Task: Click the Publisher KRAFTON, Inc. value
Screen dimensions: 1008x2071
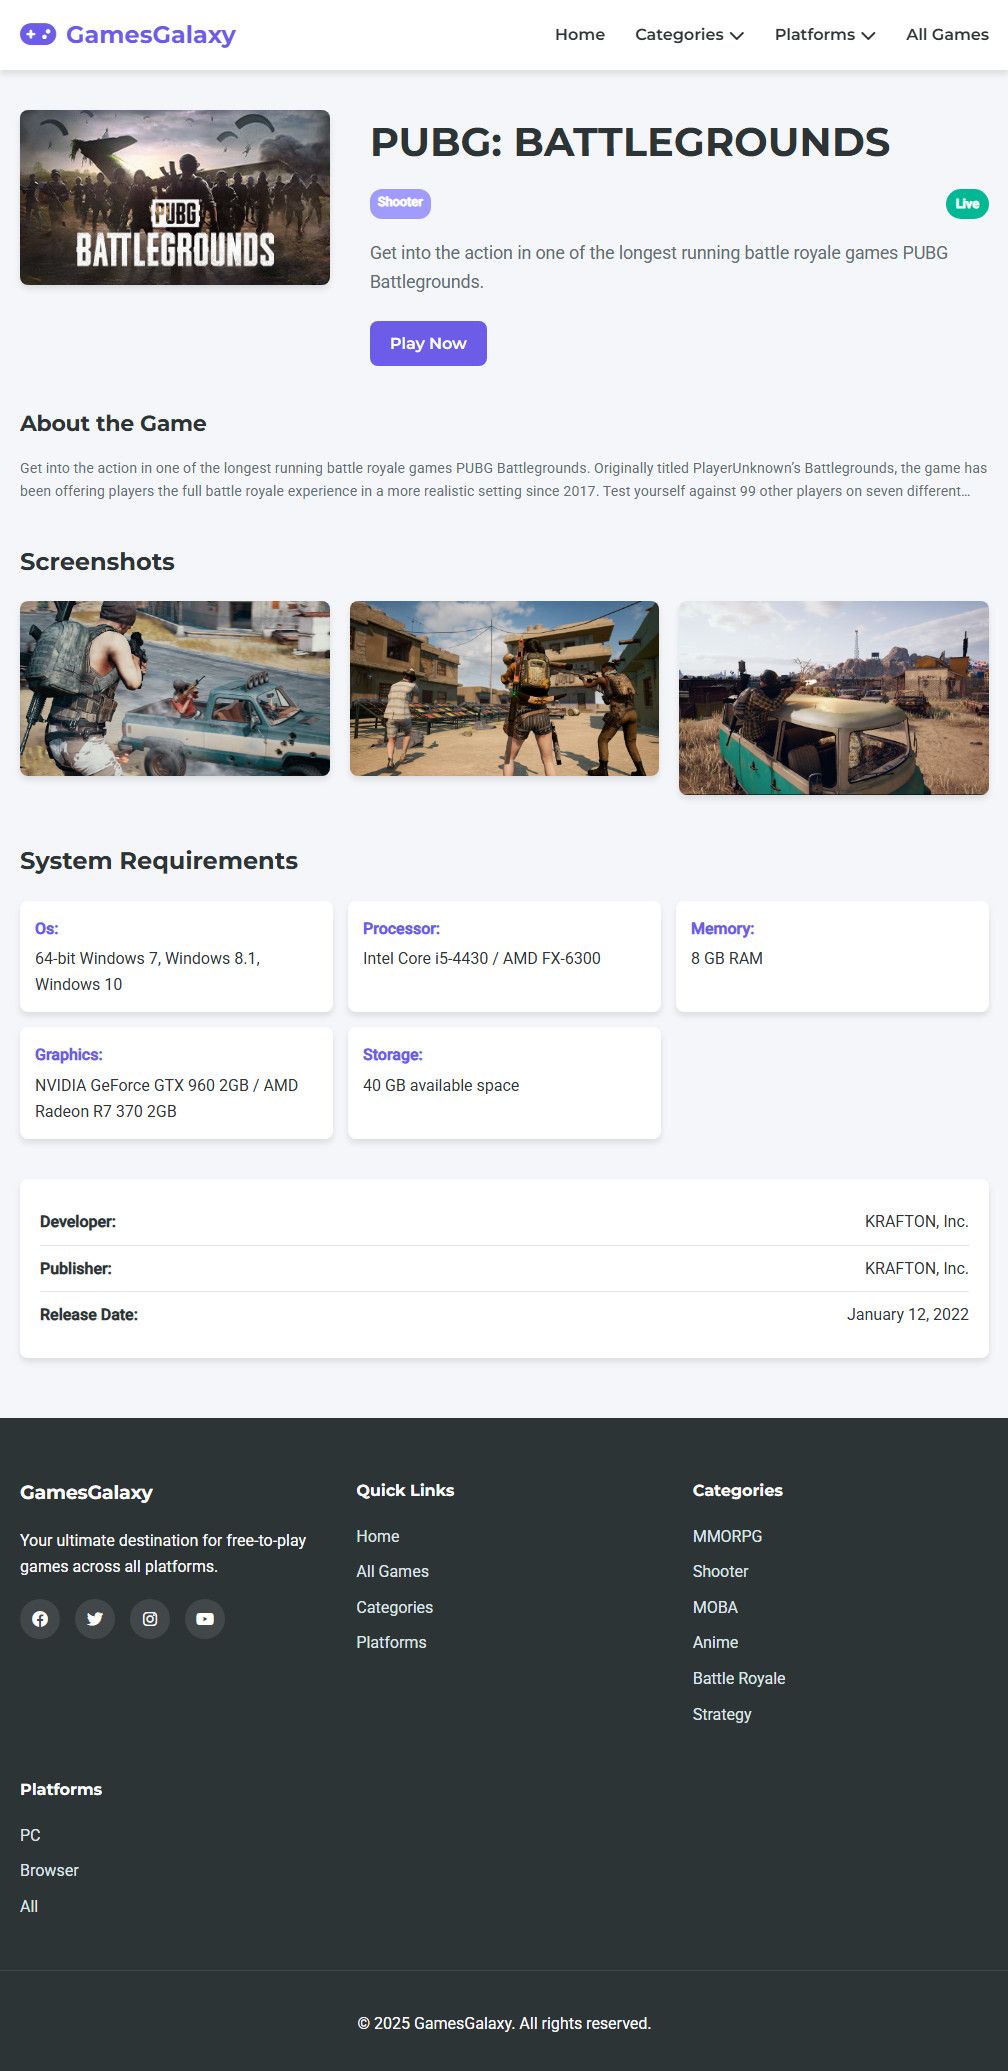Action: (916, 1268)
